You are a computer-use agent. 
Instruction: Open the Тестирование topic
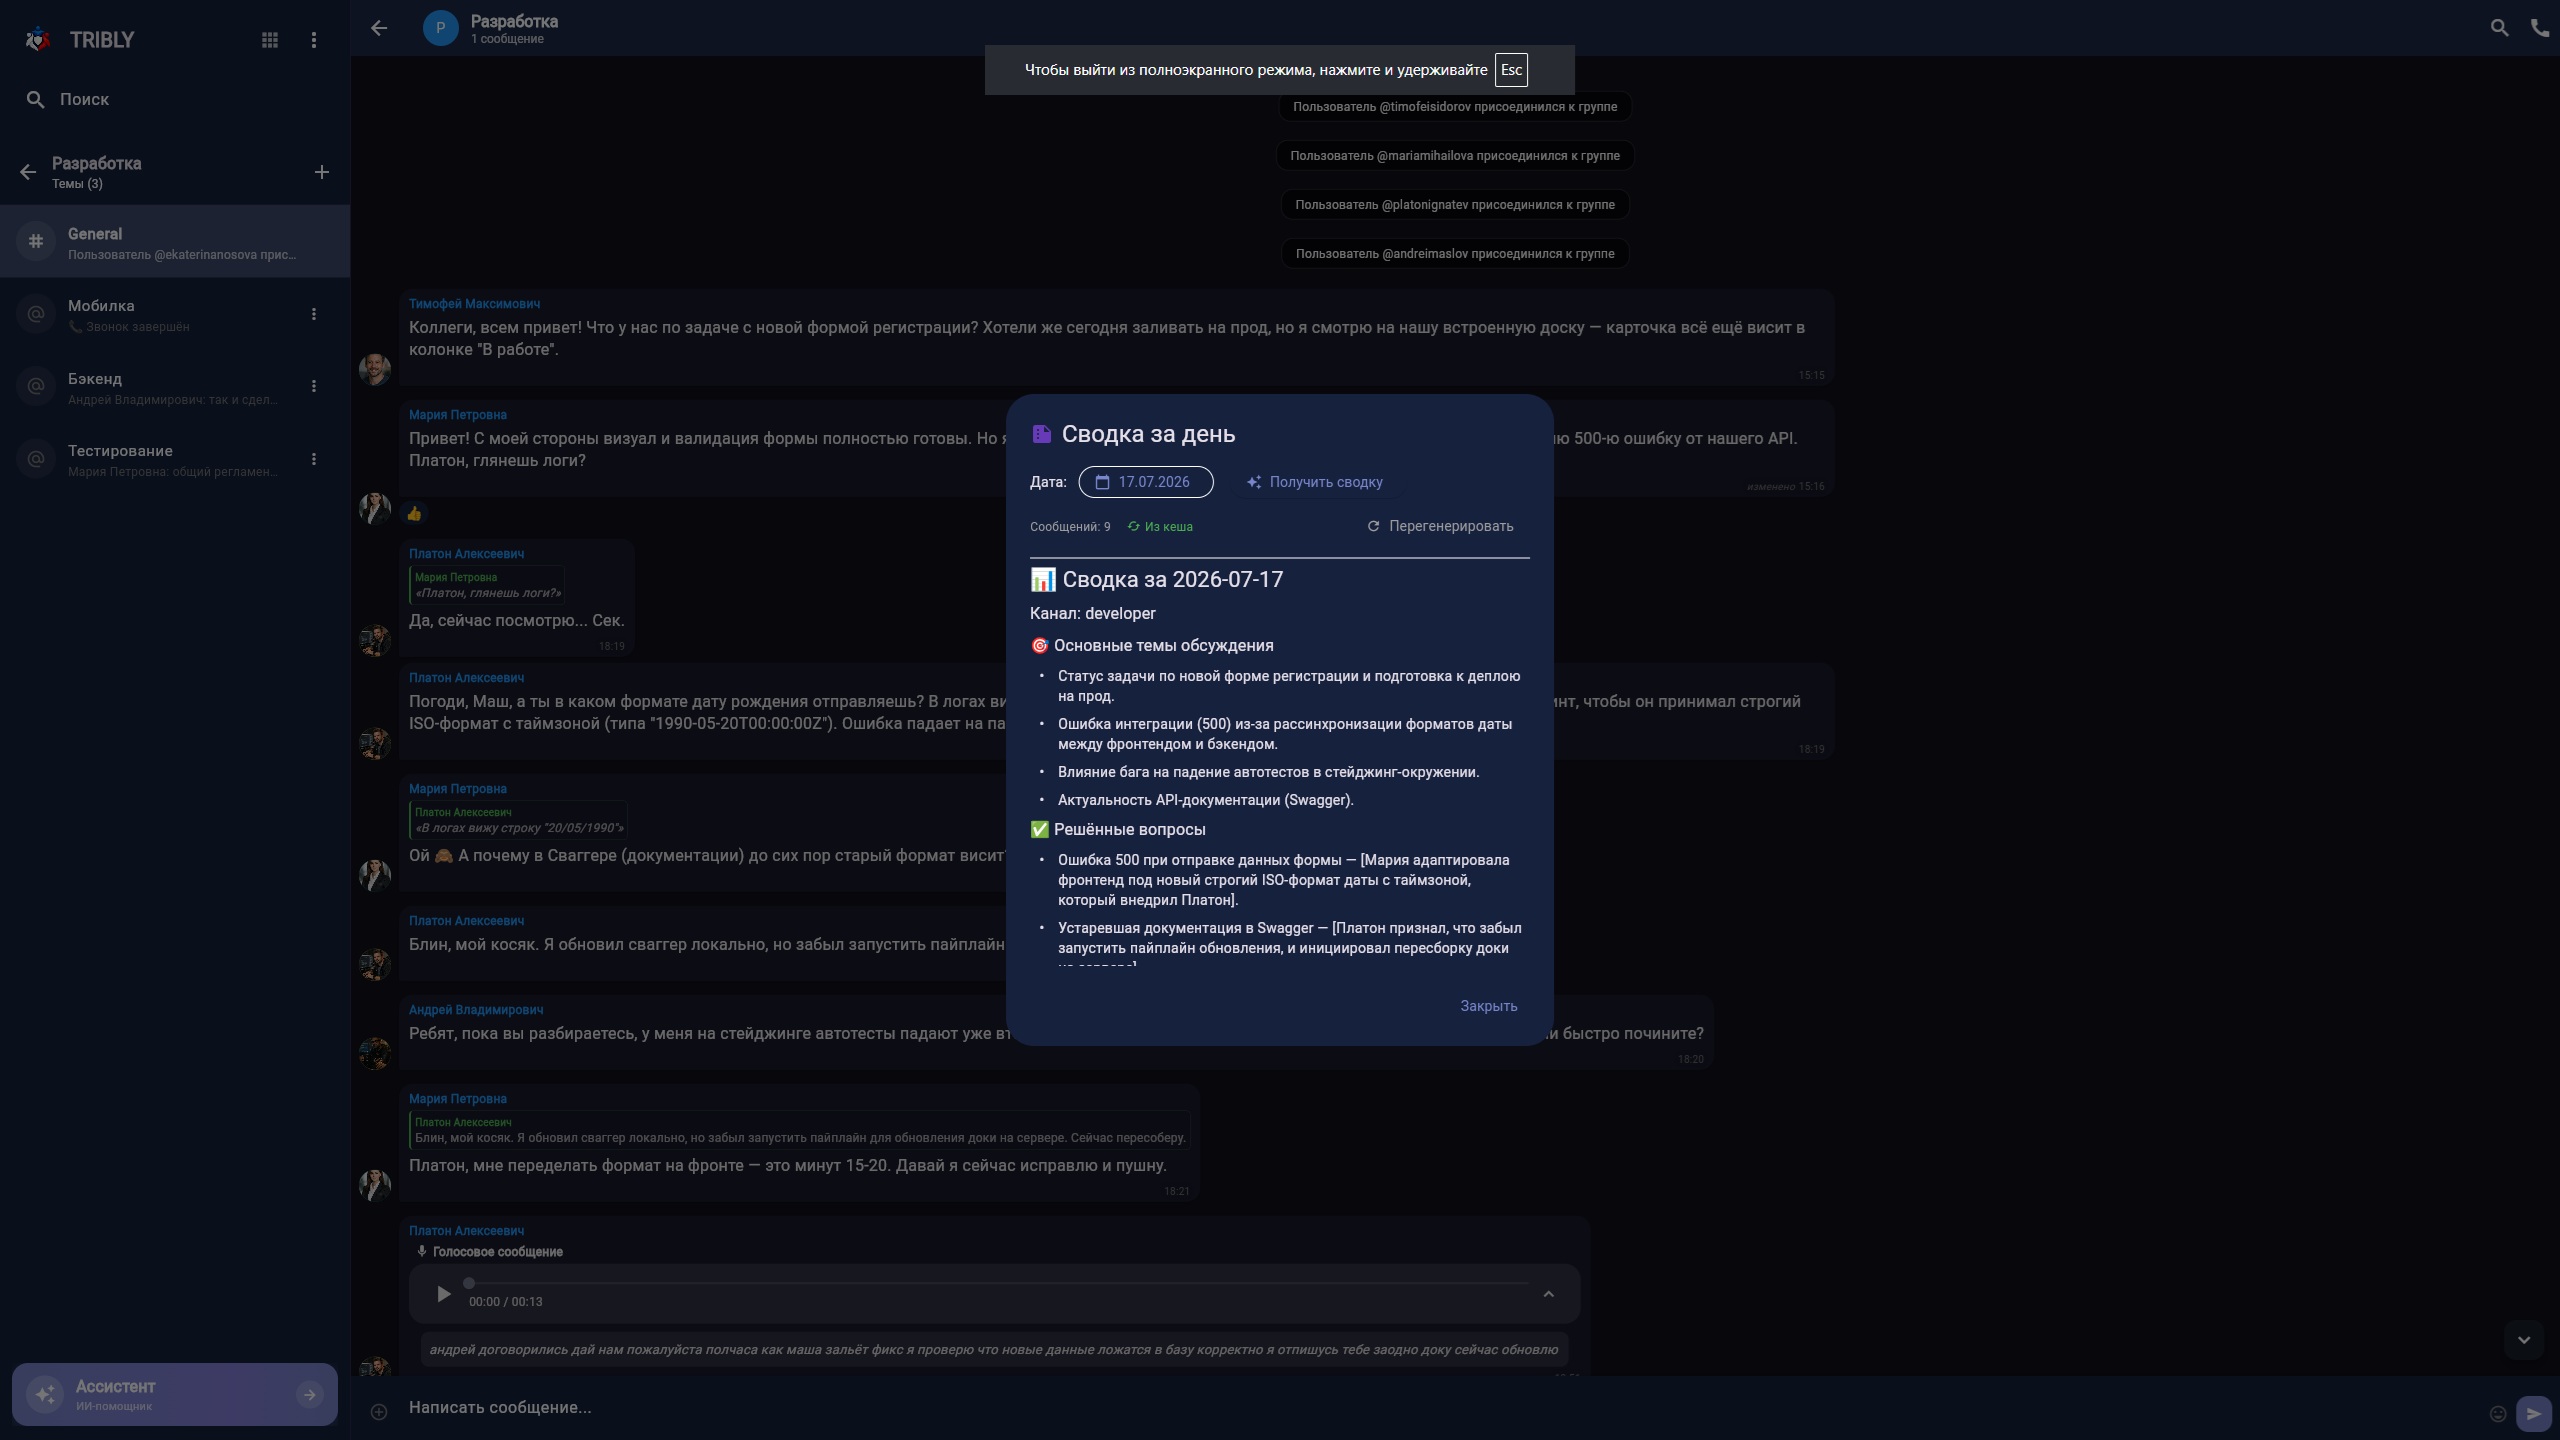coord(175,459)
